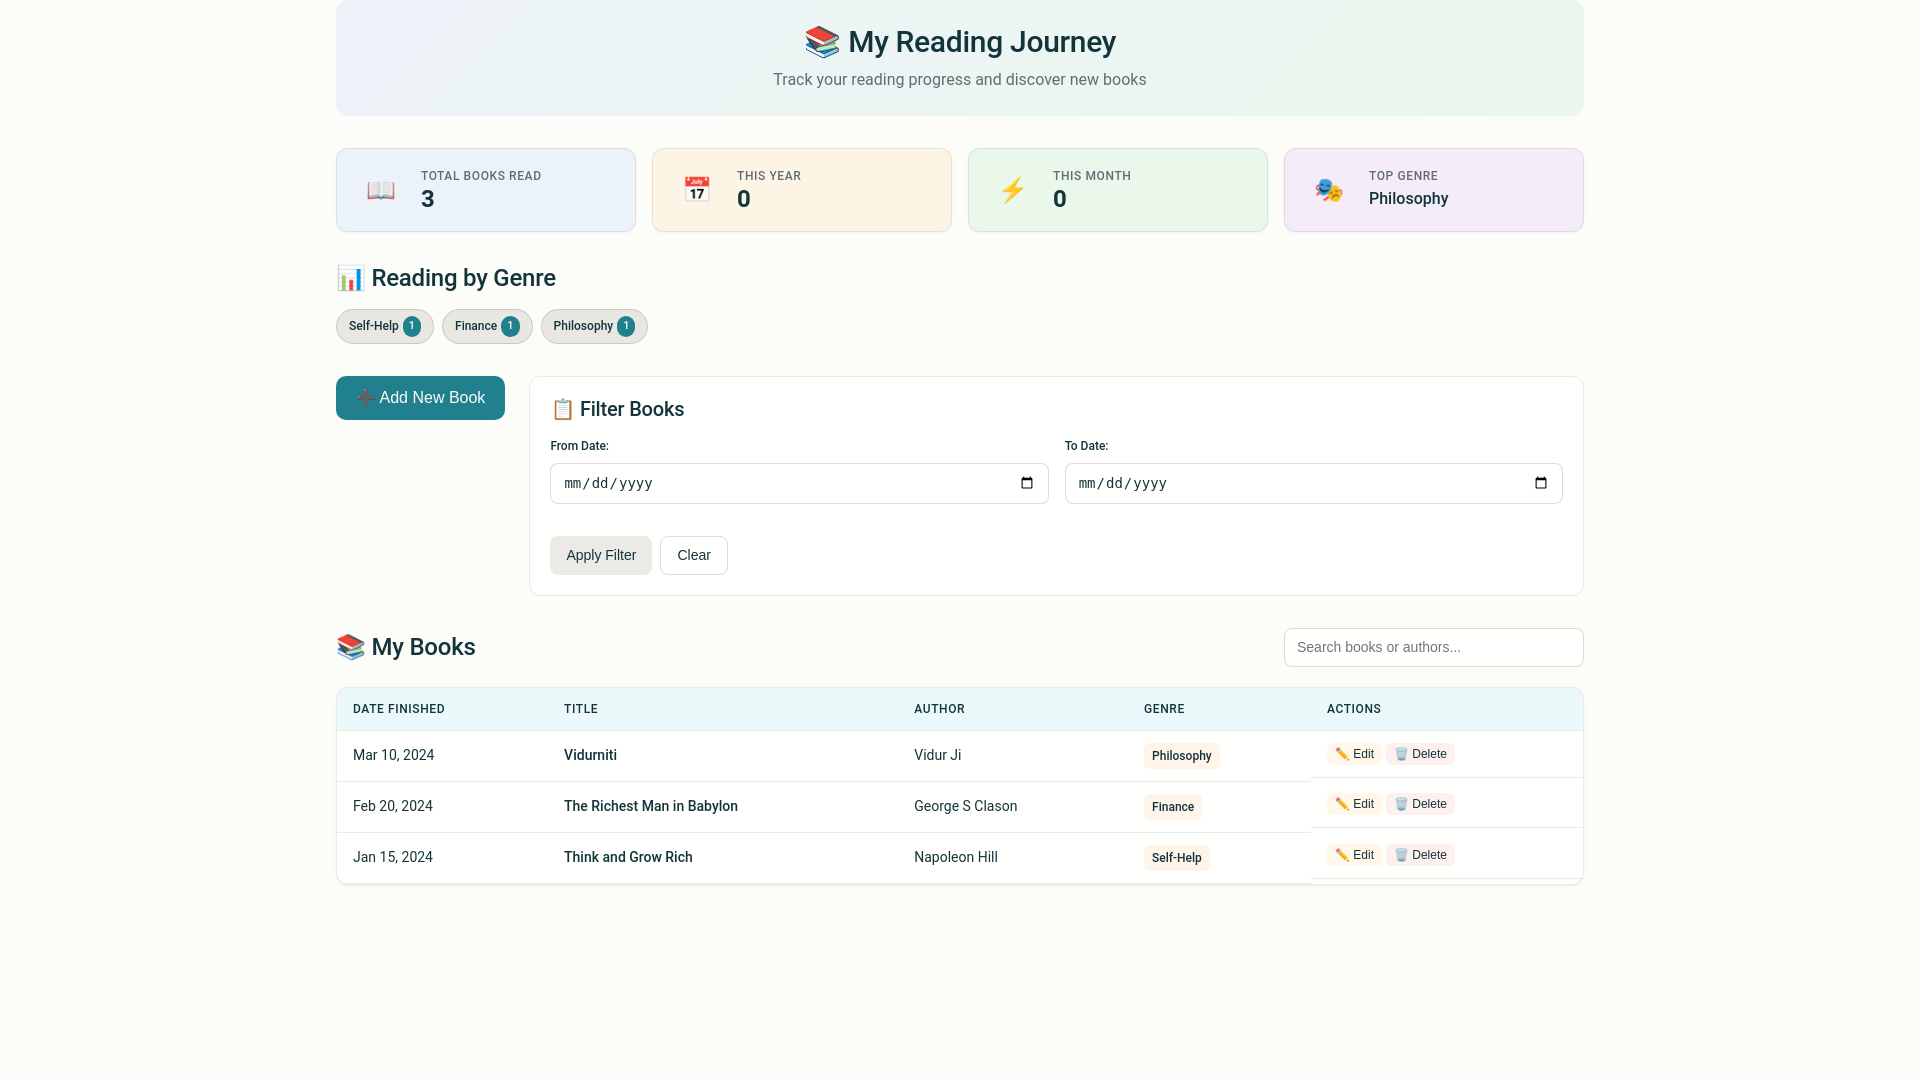
Task: Click the Top Genre Philosophy value
Action: pyautogui.click(x=1408, y=199)
